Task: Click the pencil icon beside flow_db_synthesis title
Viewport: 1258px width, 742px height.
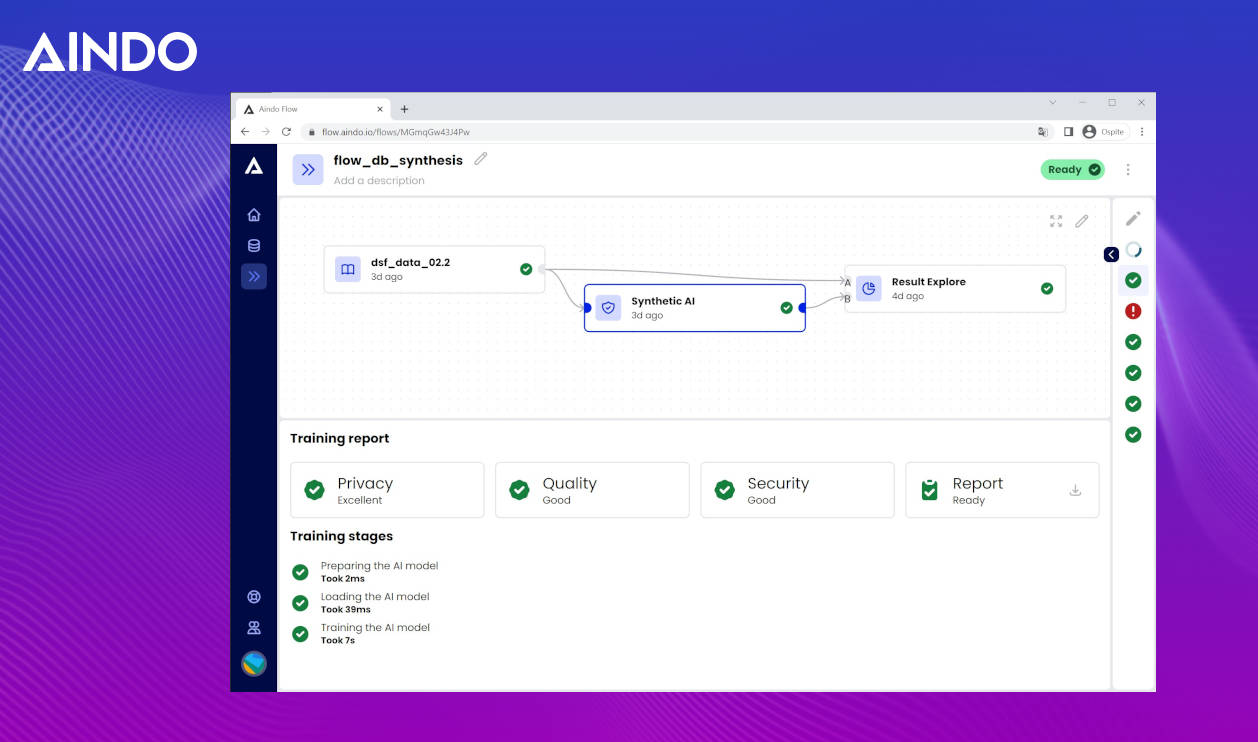Action: click(481, 159)
